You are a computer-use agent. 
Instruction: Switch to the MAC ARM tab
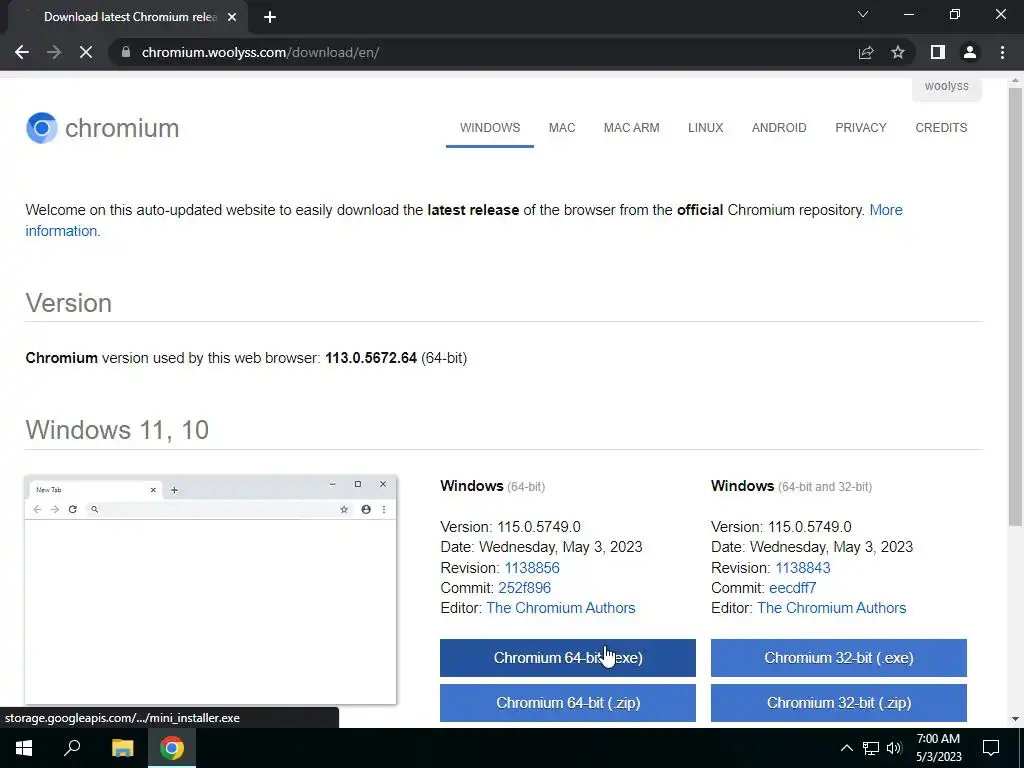coord(632,128)
